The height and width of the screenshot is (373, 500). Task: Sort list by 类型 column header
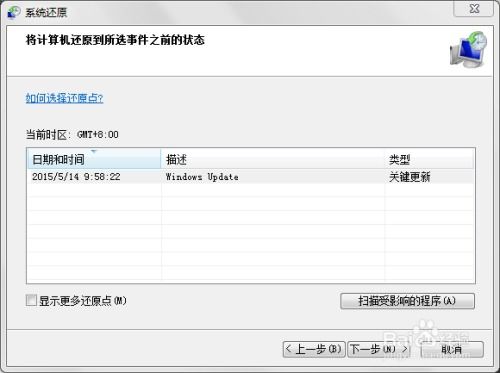coord(429,159)
